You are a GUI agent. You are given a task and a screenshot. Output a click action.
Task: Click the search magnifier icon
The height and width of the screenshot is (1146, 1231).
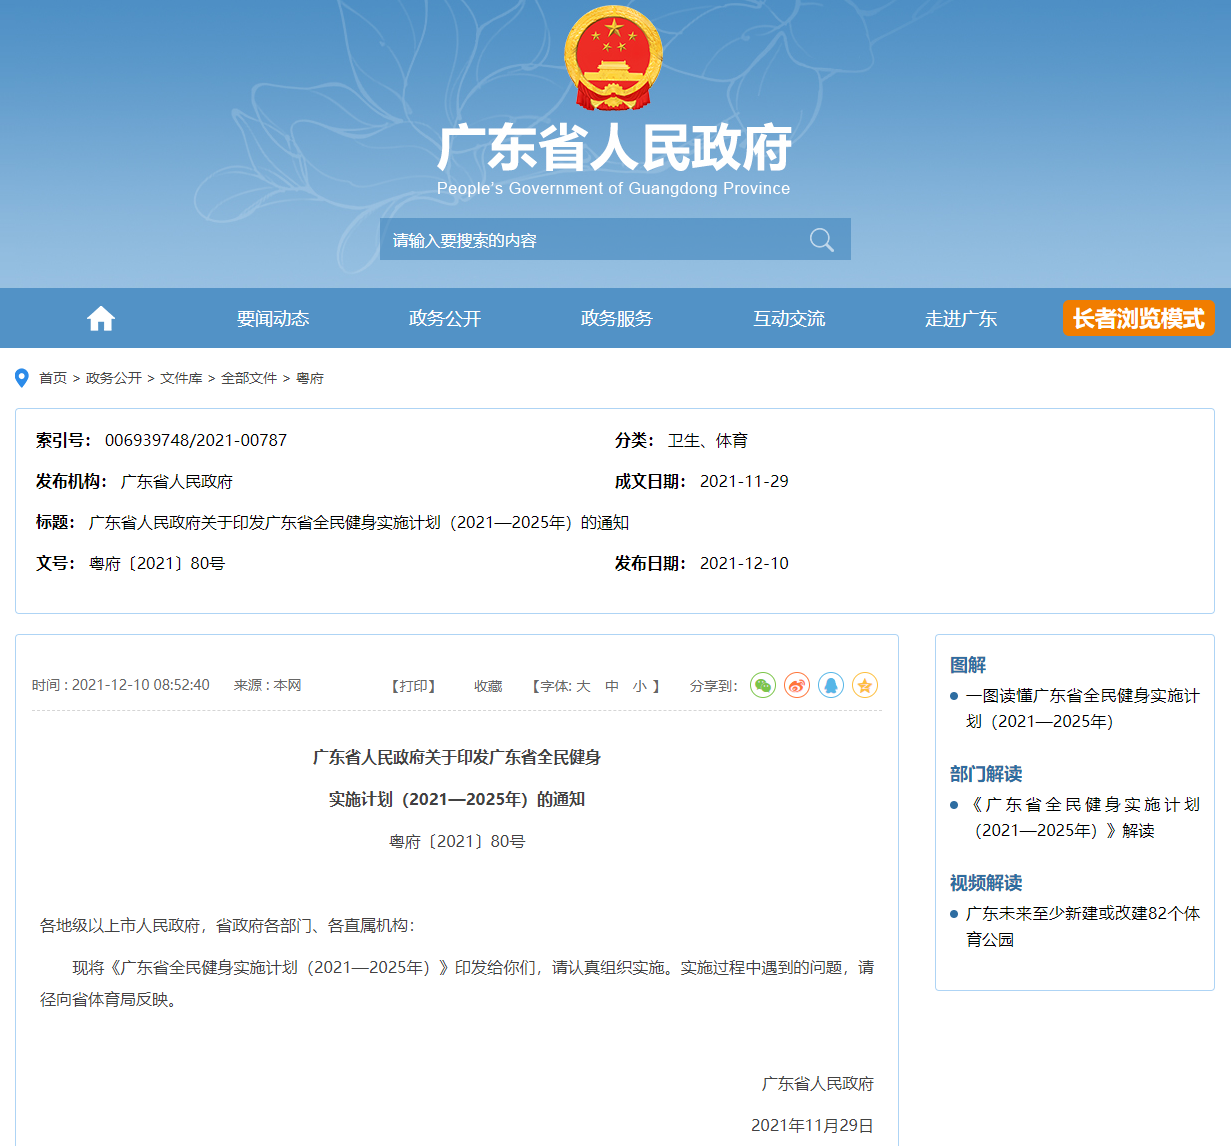[x=822, y=240]
